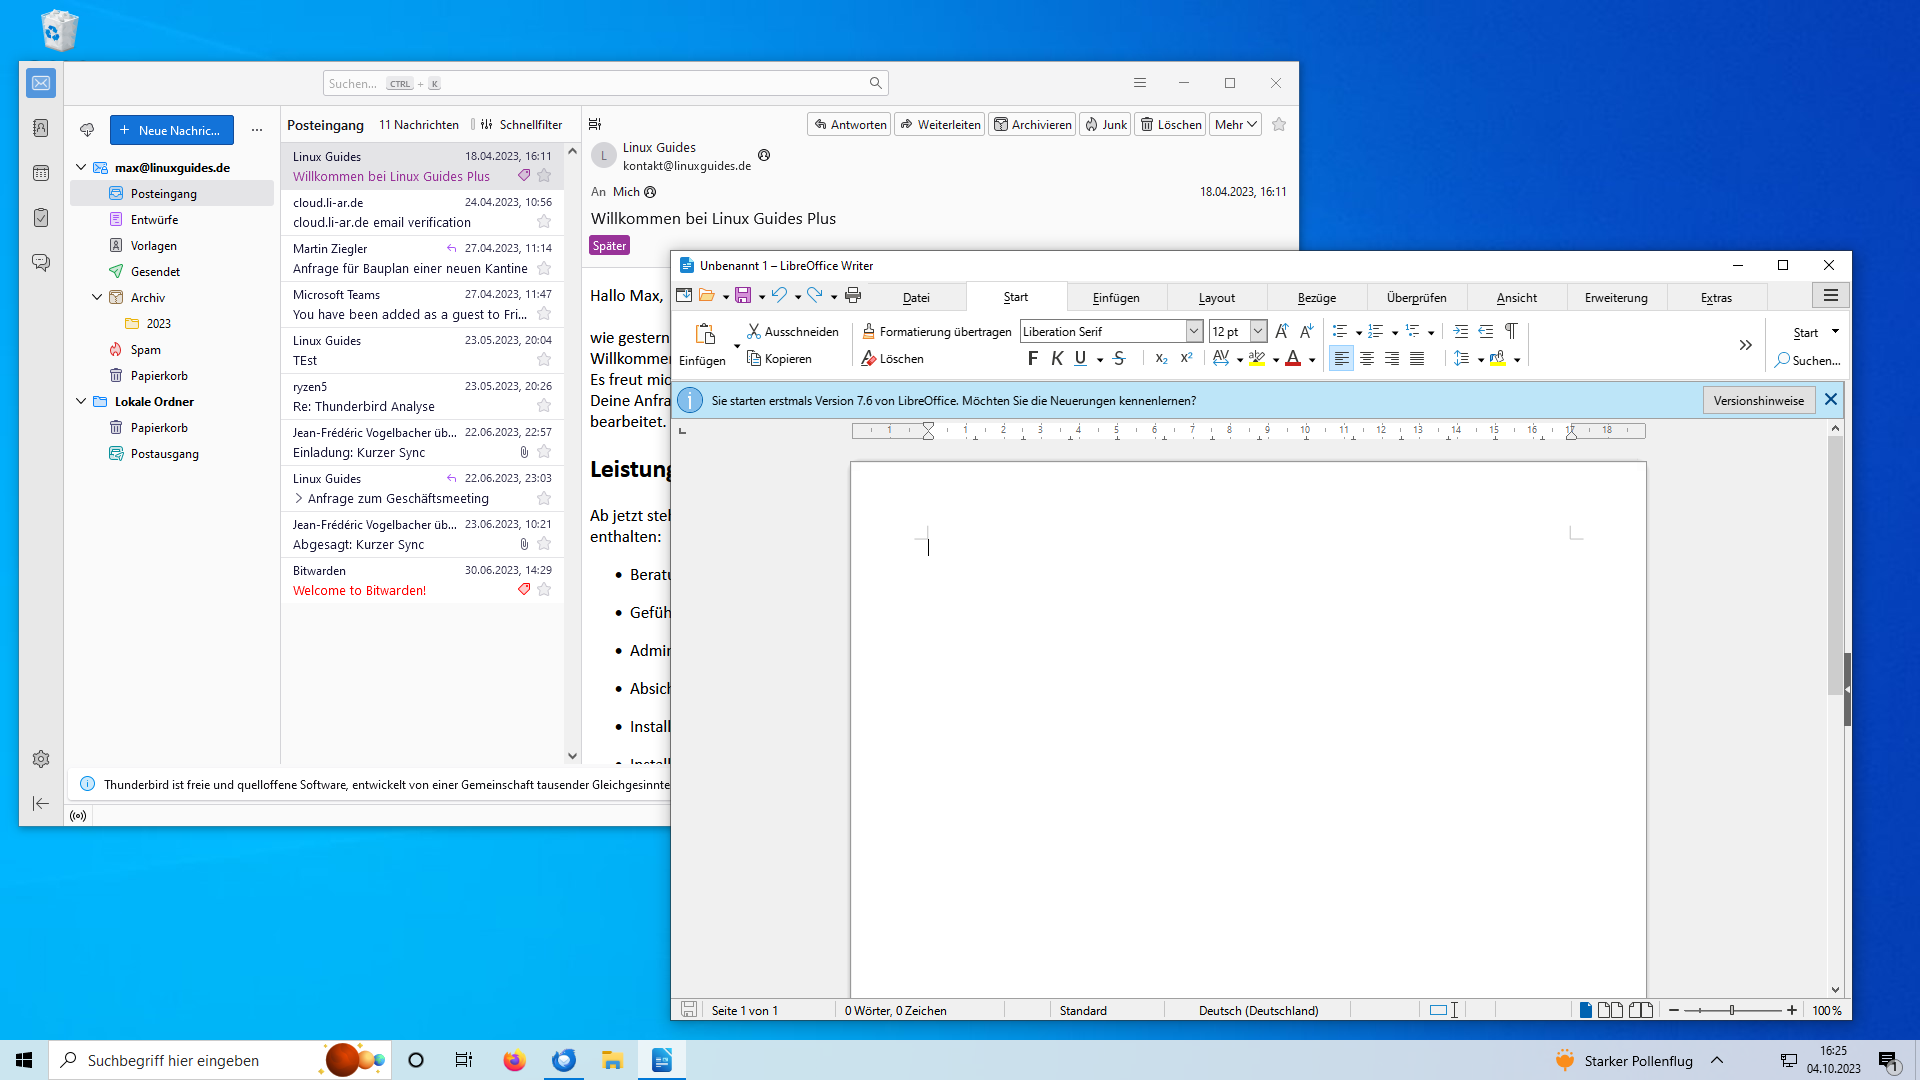Open Thunderbird address book icon
Image resolution: width=1920 pixels, height=1080 pixels.
pos(41,128)
